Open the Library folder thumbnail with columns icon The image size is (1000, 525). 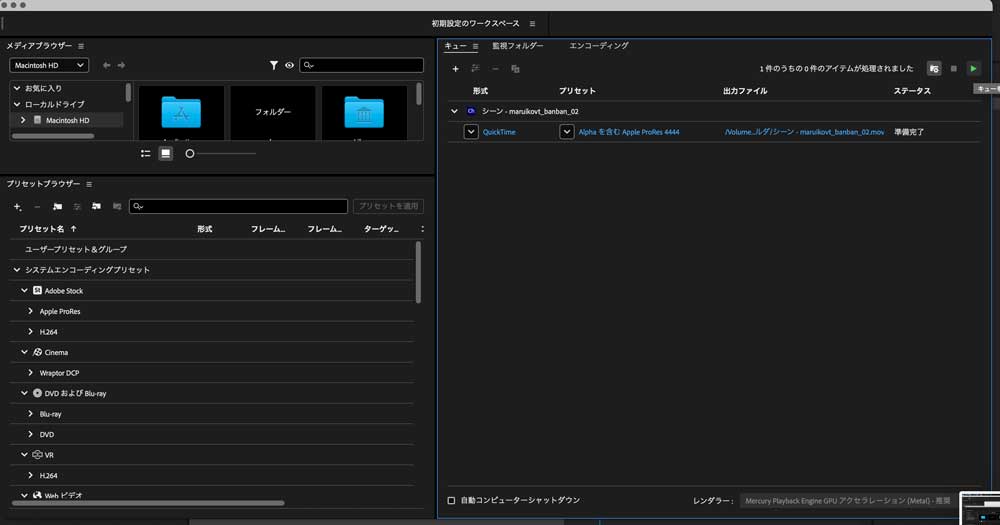pyautogui.click(x=364, y=112)
